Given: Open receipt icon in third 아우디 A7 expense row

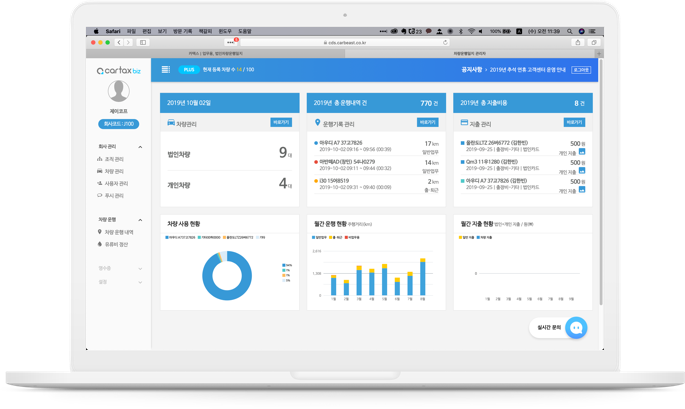Looking at the screenshot, I should [x=582, y=190].
